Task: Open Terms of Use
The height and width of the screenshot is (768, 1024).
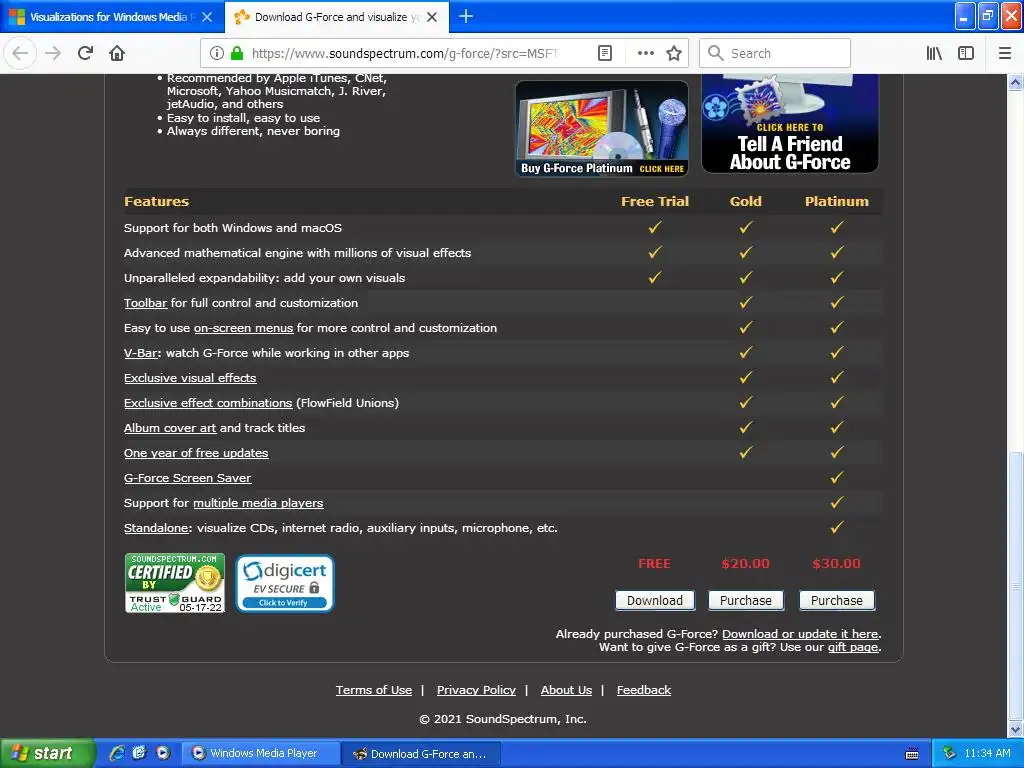Action: pyautogui.click(x=374, y=690)
